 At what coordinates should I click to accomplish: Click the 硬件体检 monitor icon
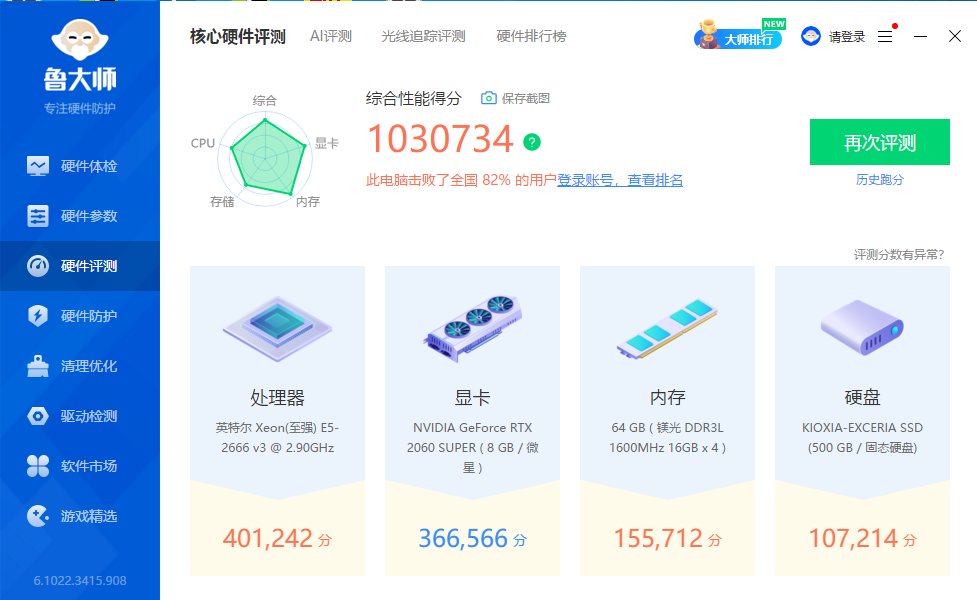[38, 166]
